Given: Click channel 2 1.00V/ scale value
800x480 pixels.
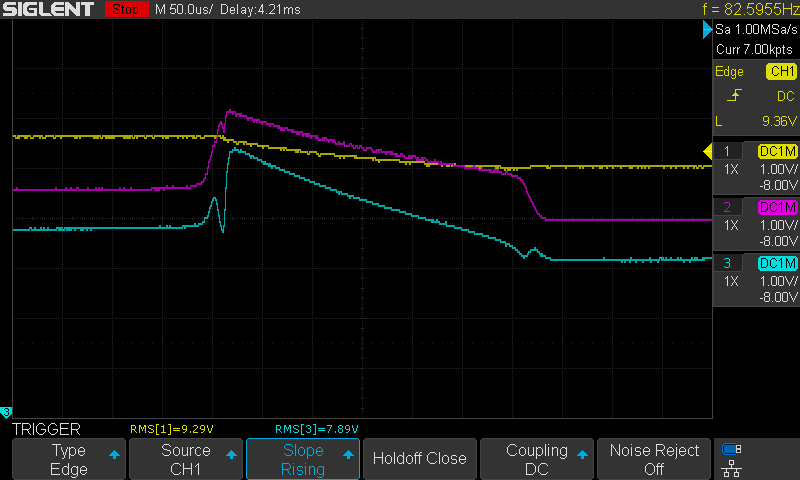Looking at the screenshot, I should pyautogui.click(x=778, y=225).
